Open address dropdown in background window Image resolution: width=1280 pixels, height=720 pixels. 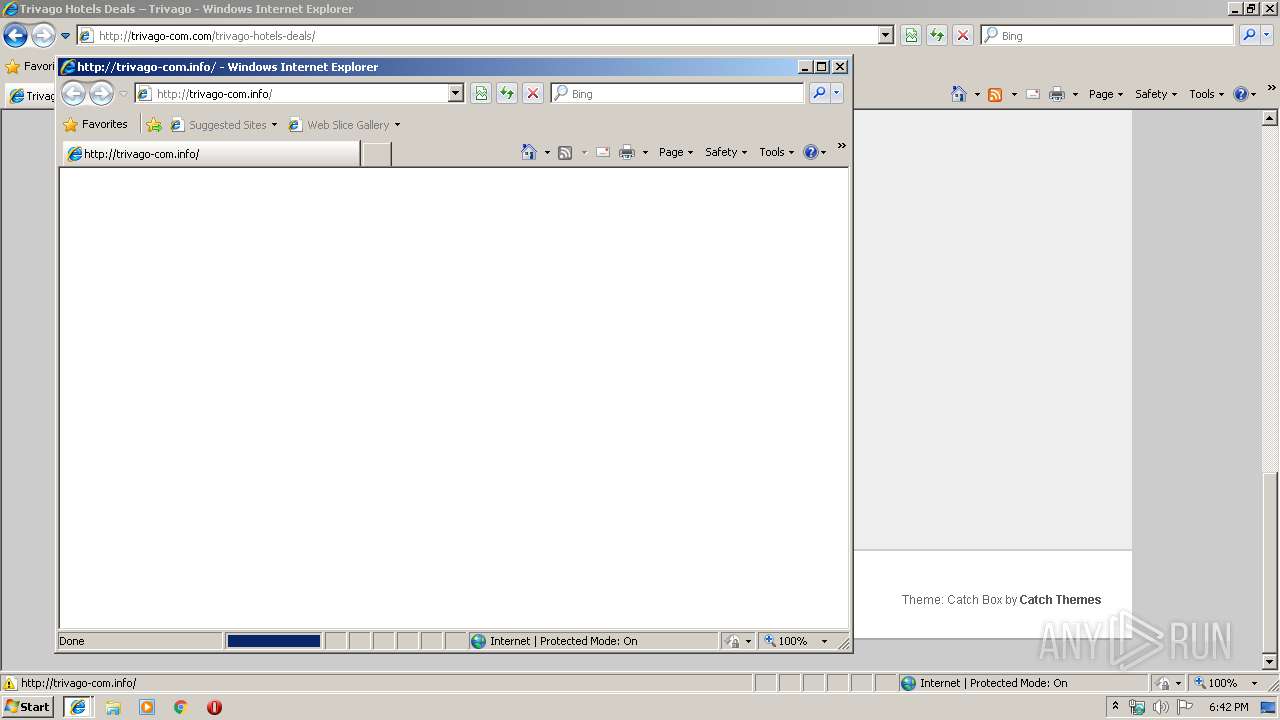[x=886, y=35]
